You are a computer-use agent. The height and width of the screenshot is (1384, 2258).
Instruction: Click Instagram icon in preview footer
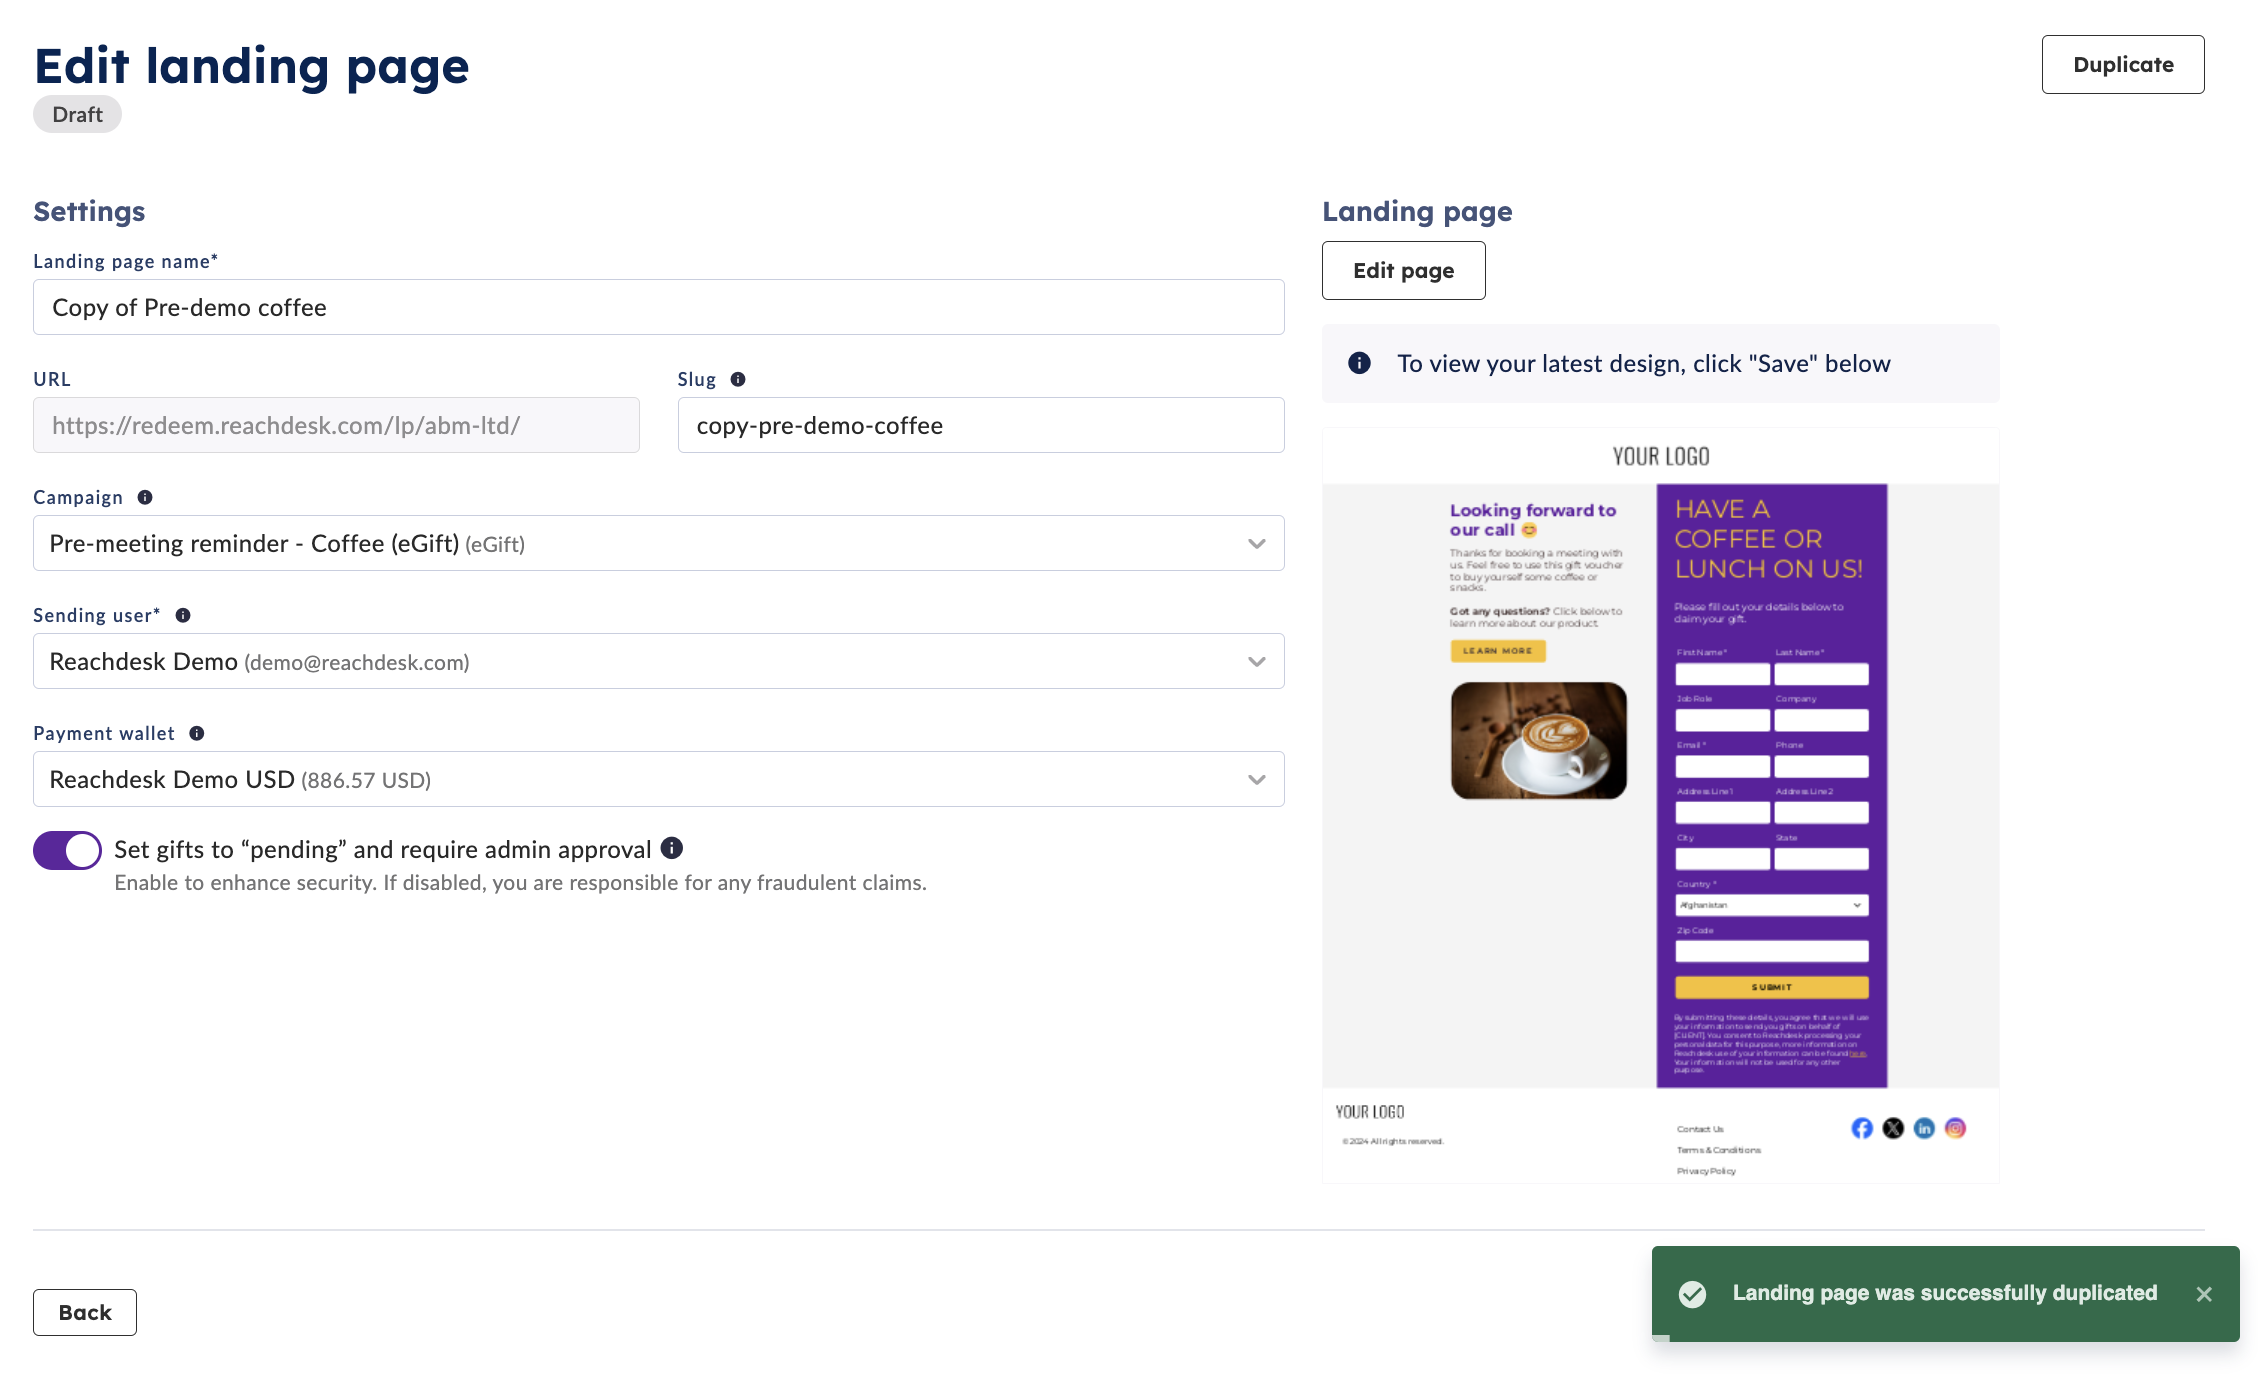[x=1955, y=1128]
